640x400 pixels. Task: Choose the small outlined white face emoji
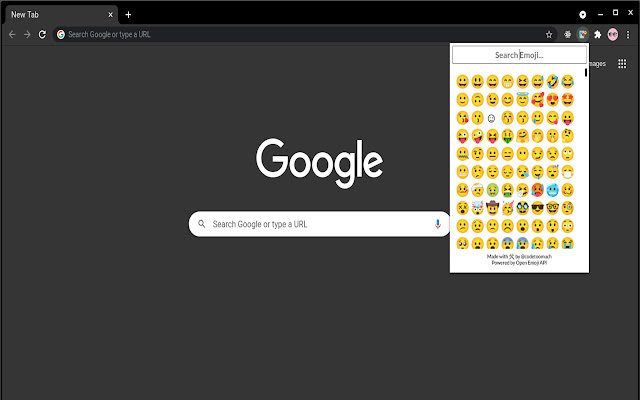click(492, 118)
